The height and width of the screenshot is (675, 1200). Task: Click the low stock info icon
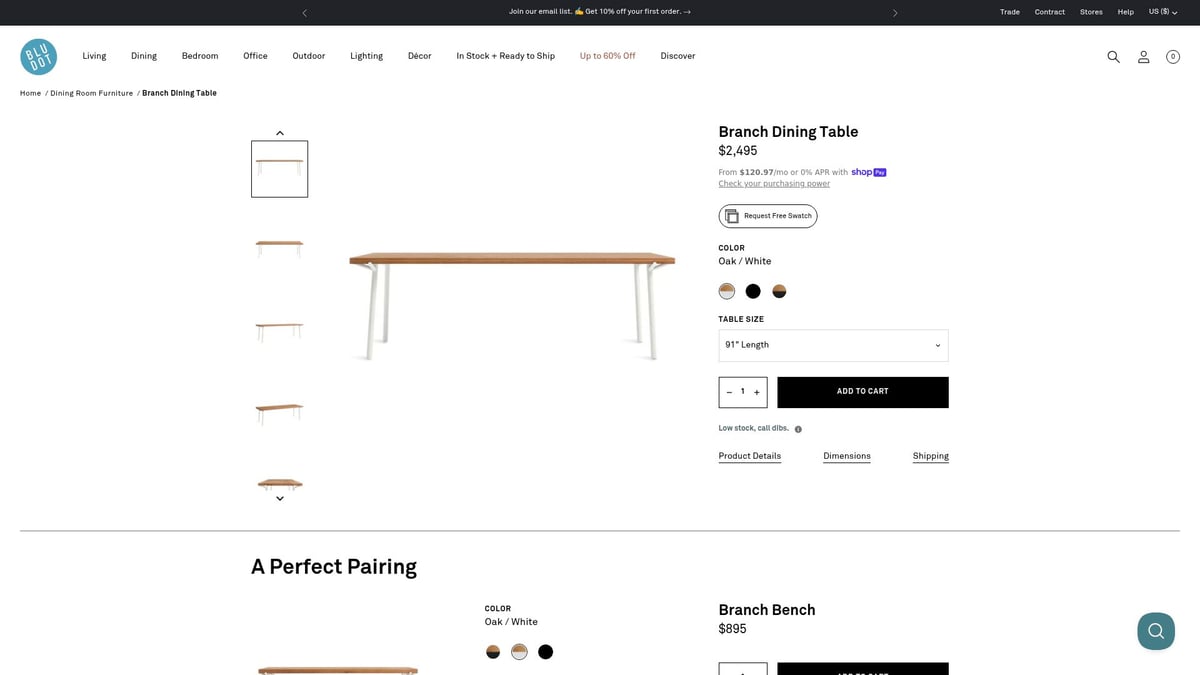click(x=797, y=428)
